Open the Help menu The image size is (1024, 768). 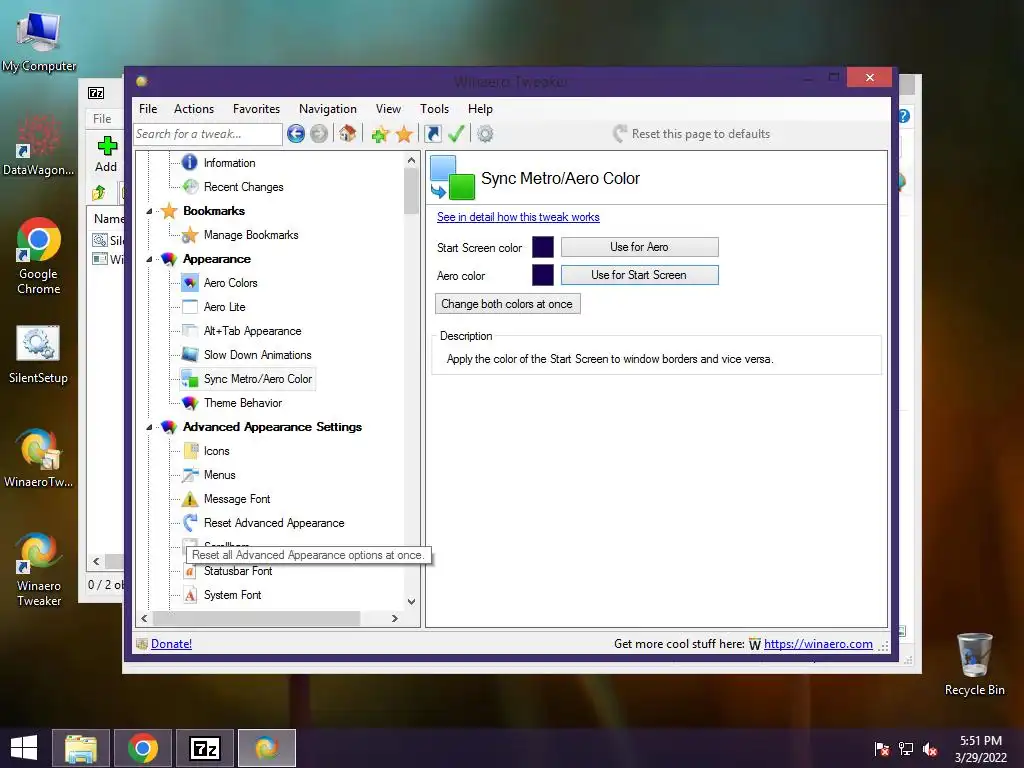480,108
